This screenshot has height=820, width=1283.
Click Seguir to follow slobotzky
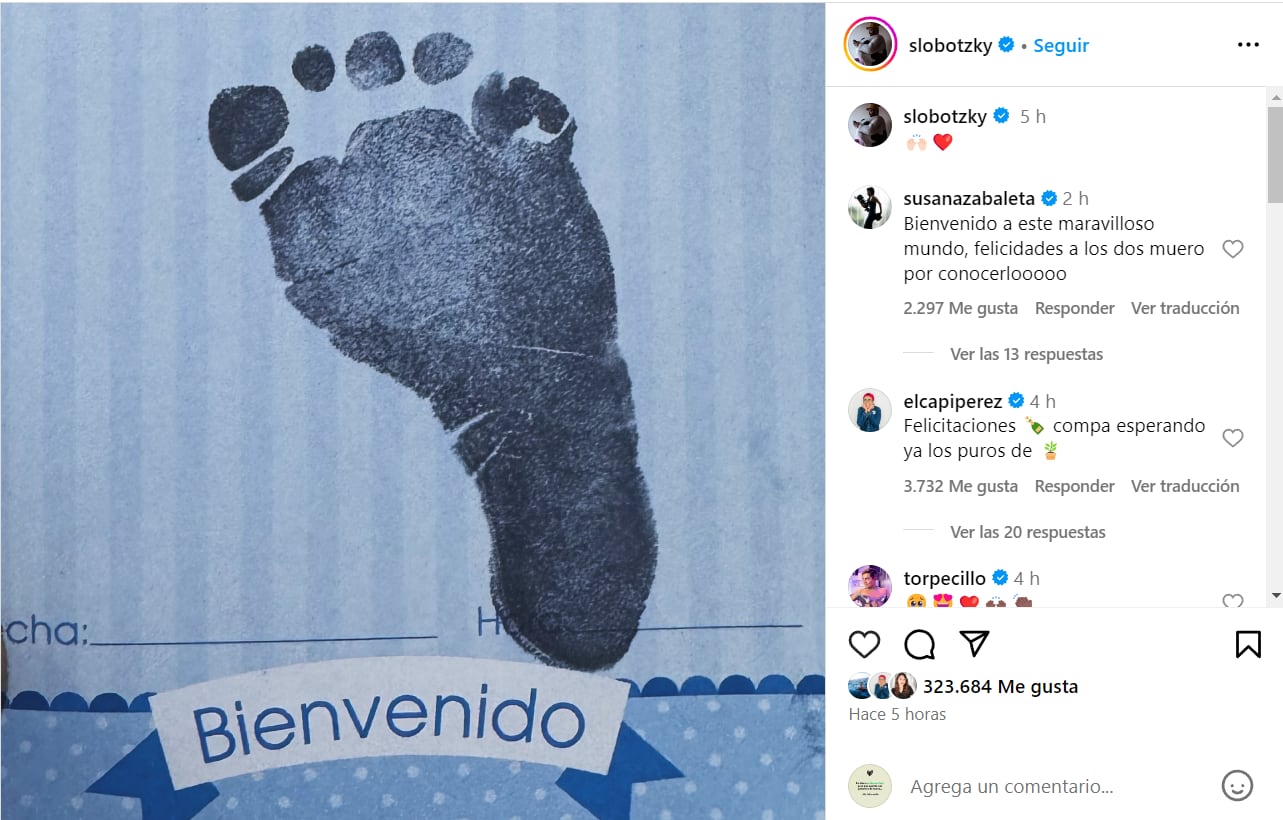pyautogui.click(x=1061, y=45)
